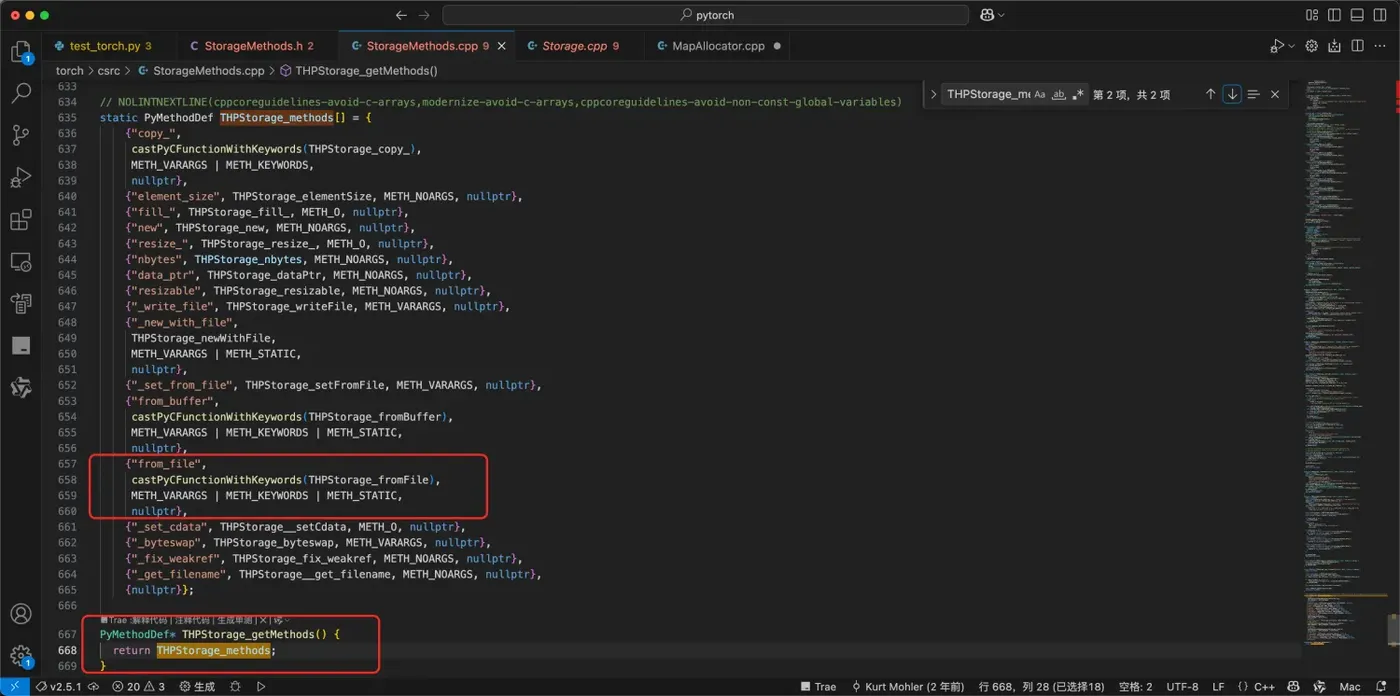Go to next find match

1232,94
